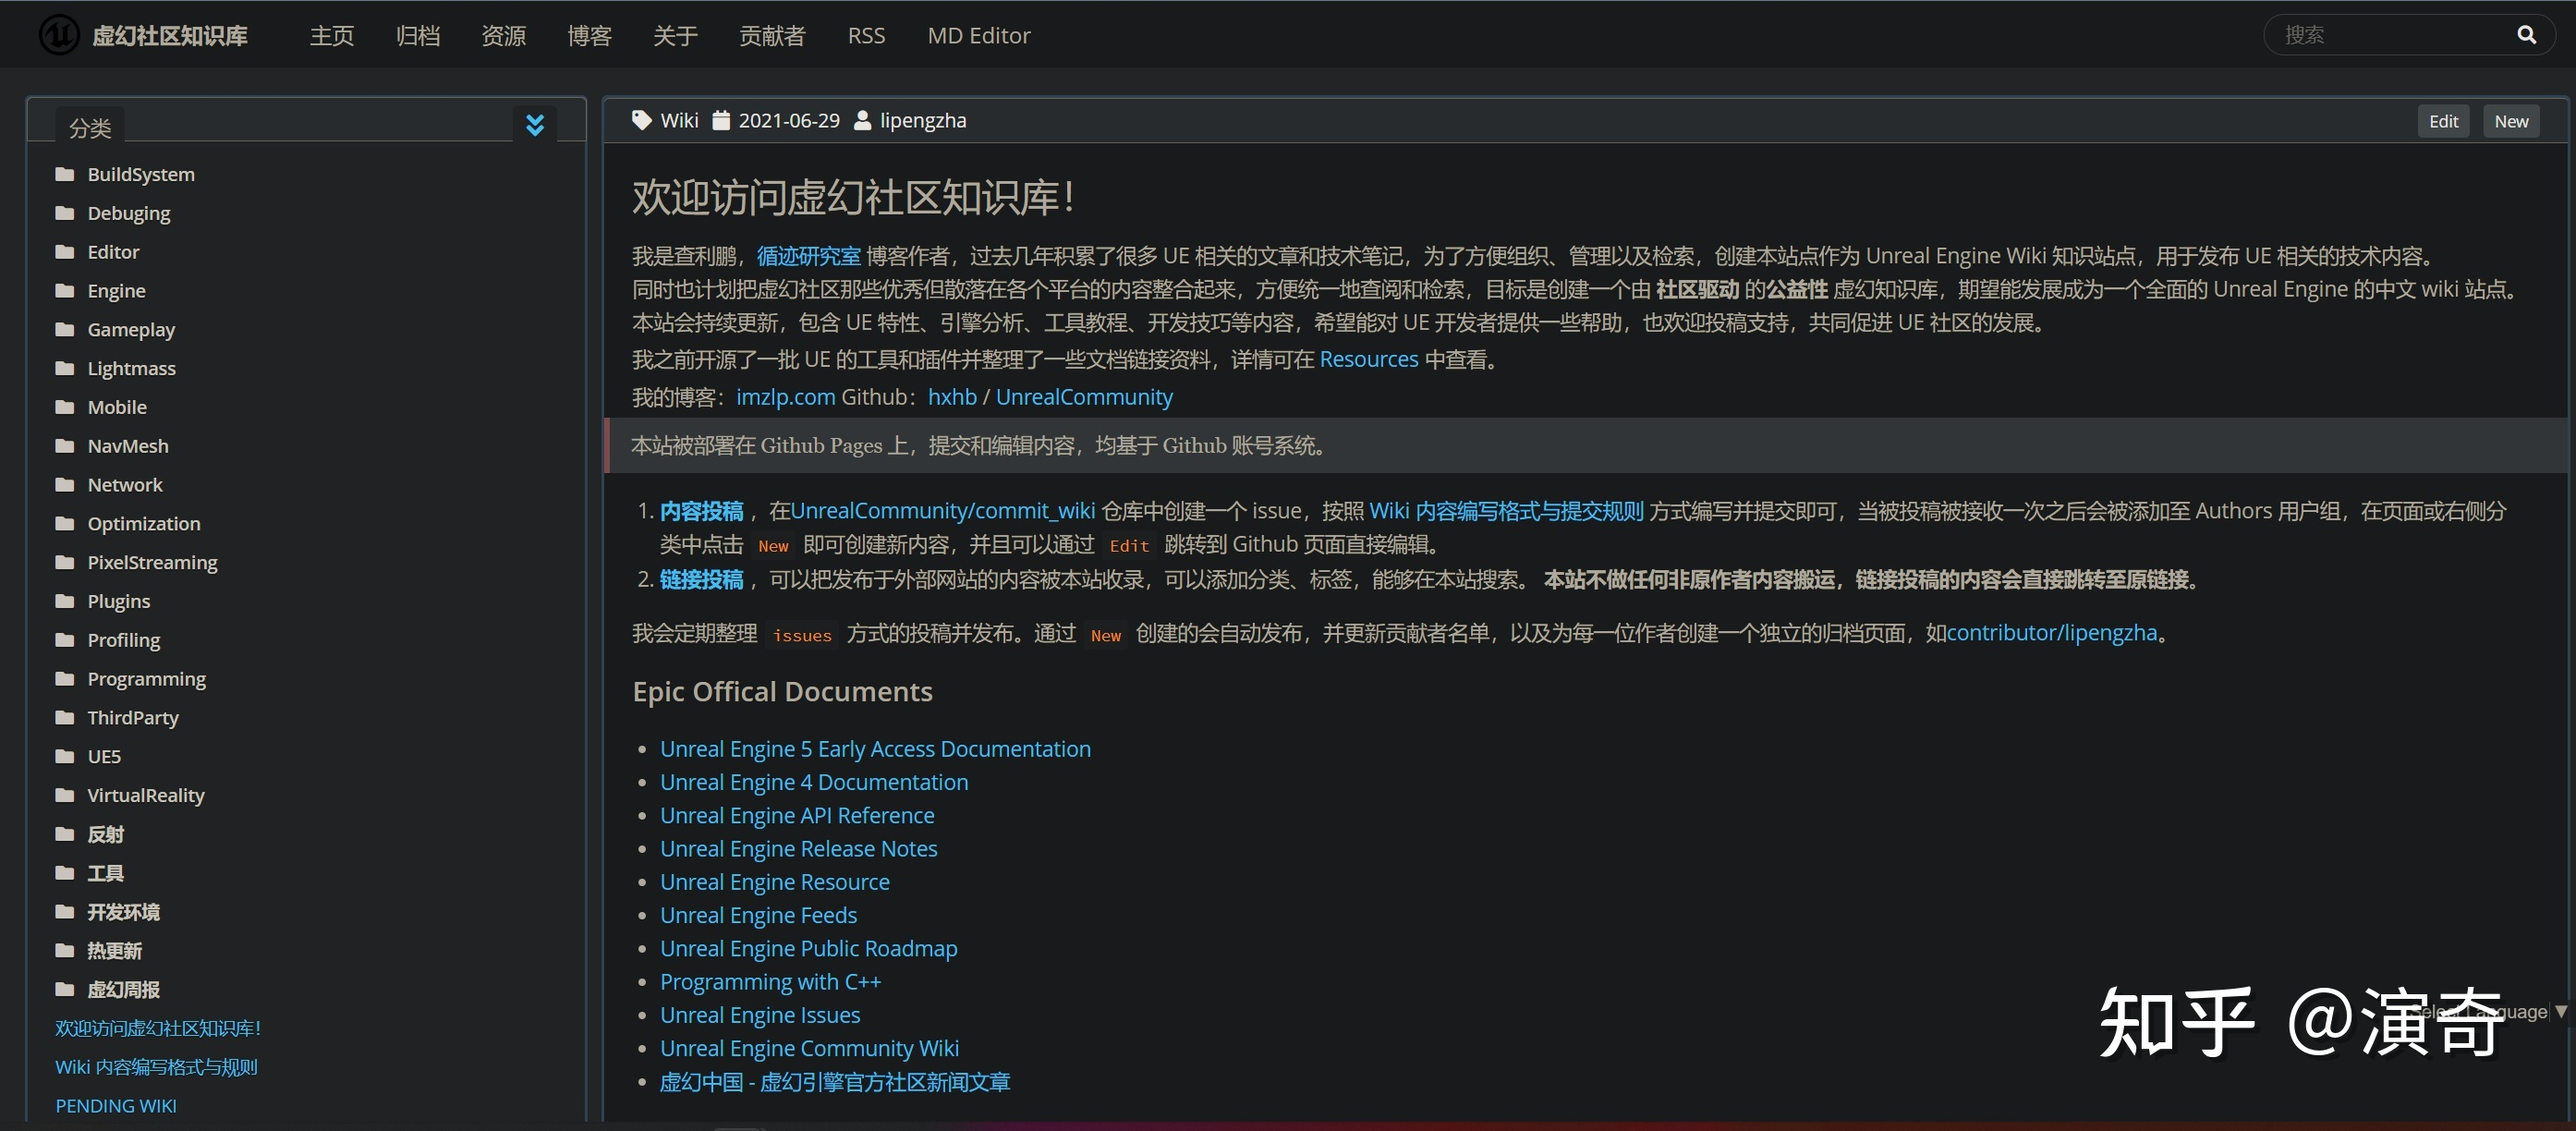
Task: Click the Wiki tag icon
Action: [642, 120]
